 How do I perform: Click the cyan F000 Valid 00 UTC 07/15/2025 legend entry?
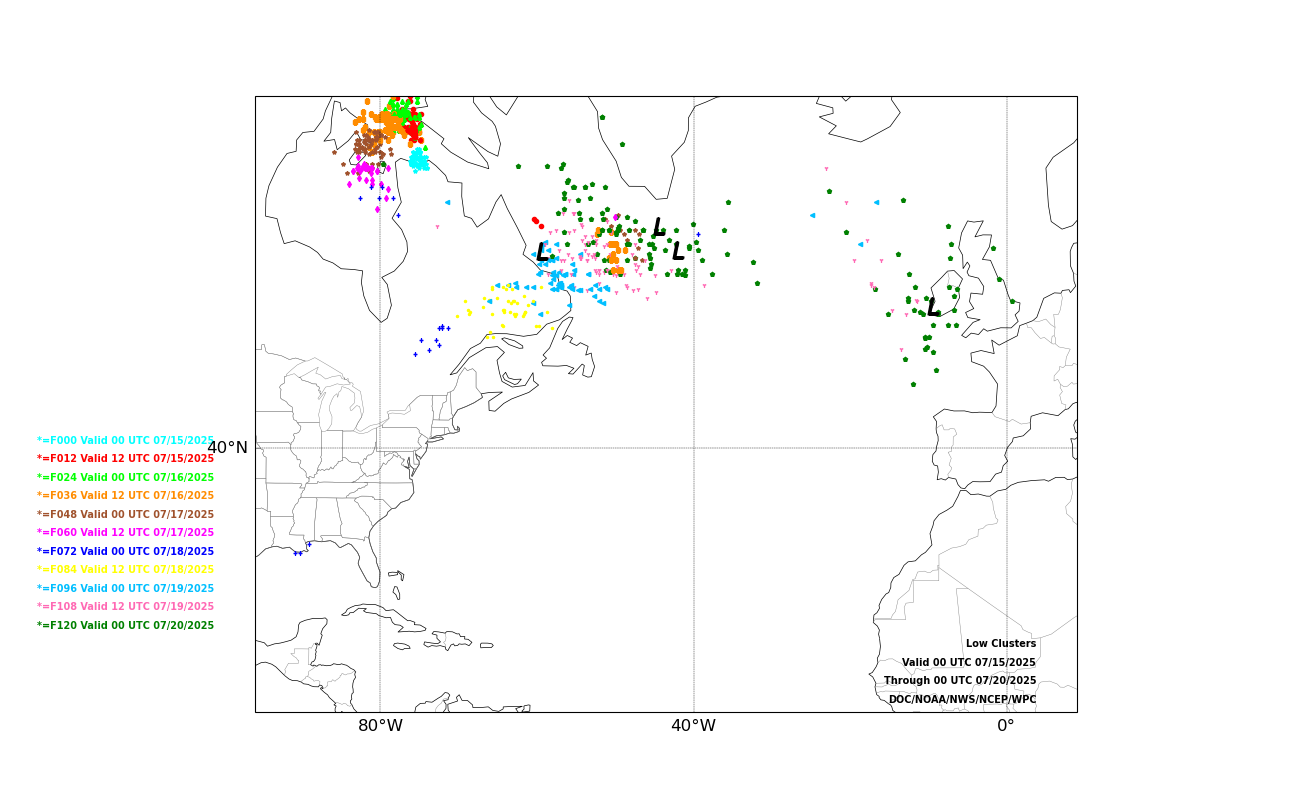pyautogui.click(x=125, y=440)
